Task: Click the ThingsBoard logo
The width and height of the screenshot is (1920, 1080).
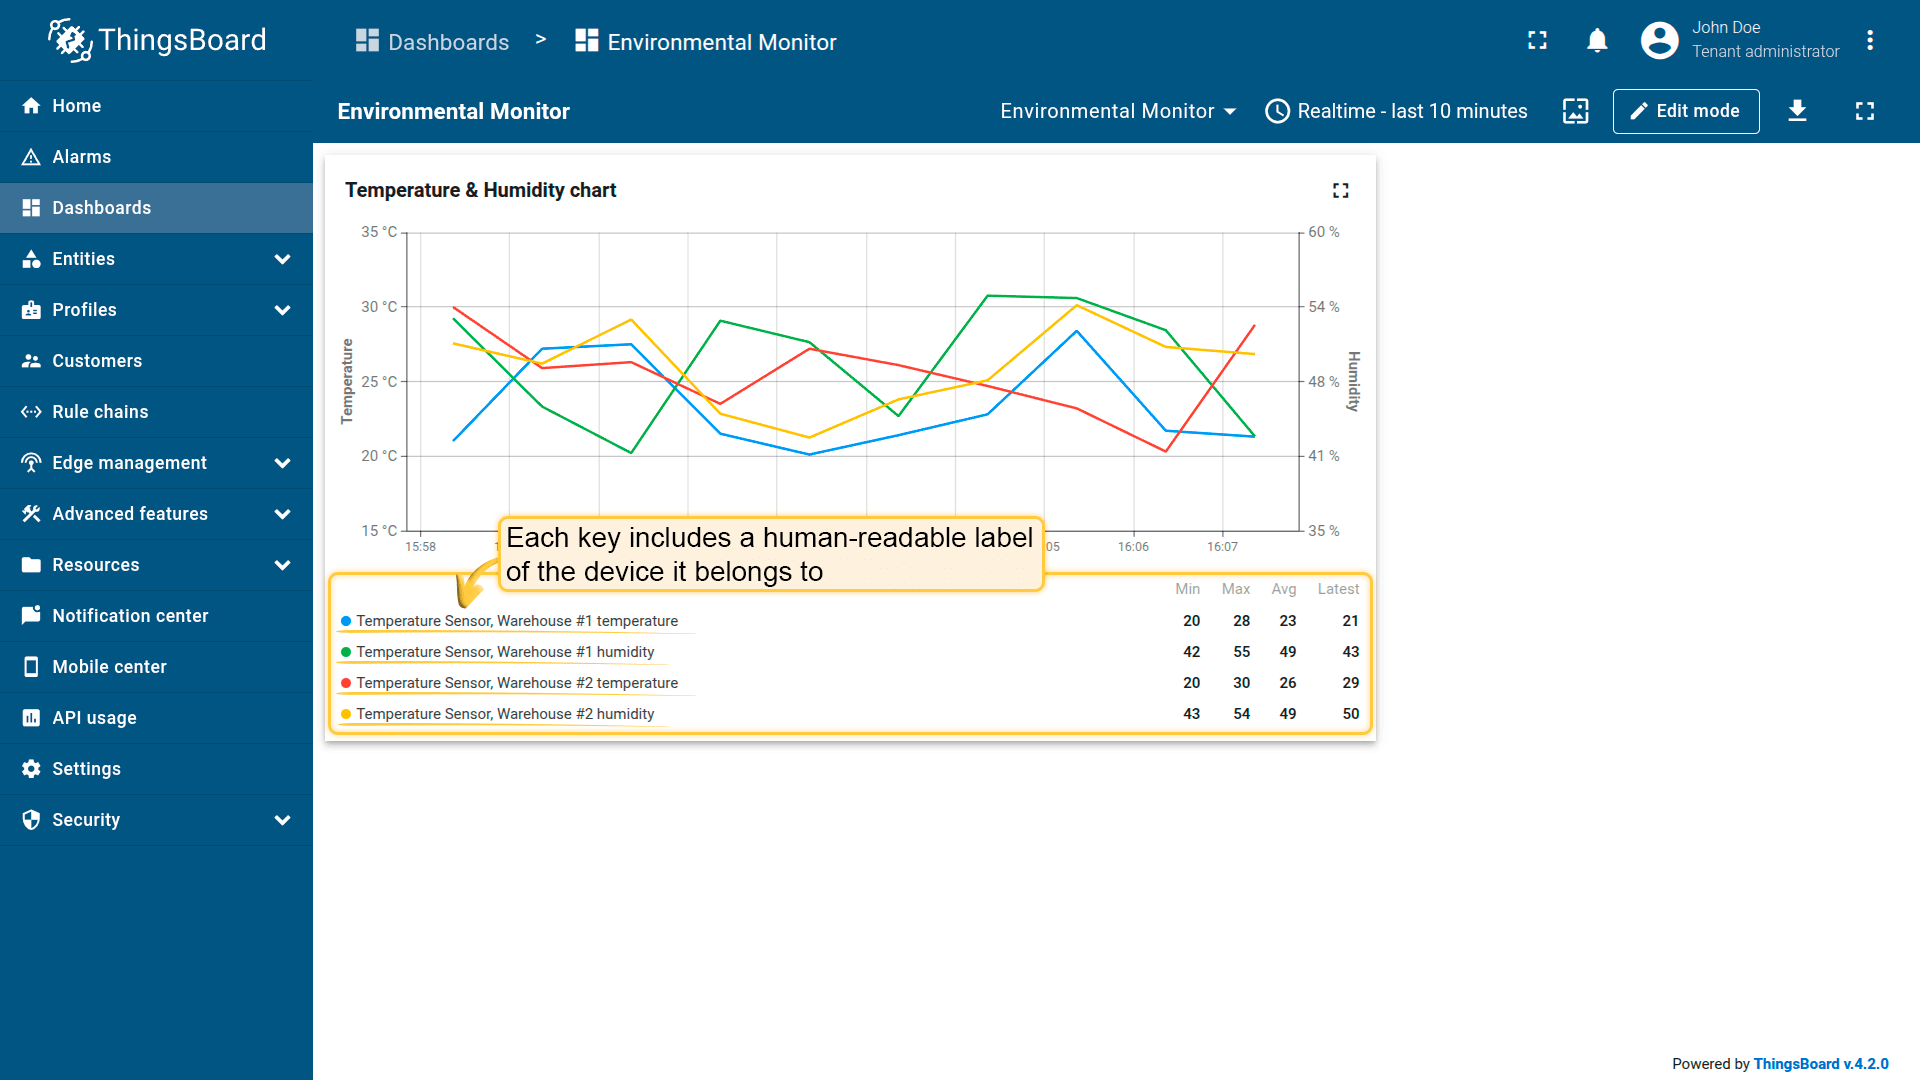Action: tap(157, 40)
